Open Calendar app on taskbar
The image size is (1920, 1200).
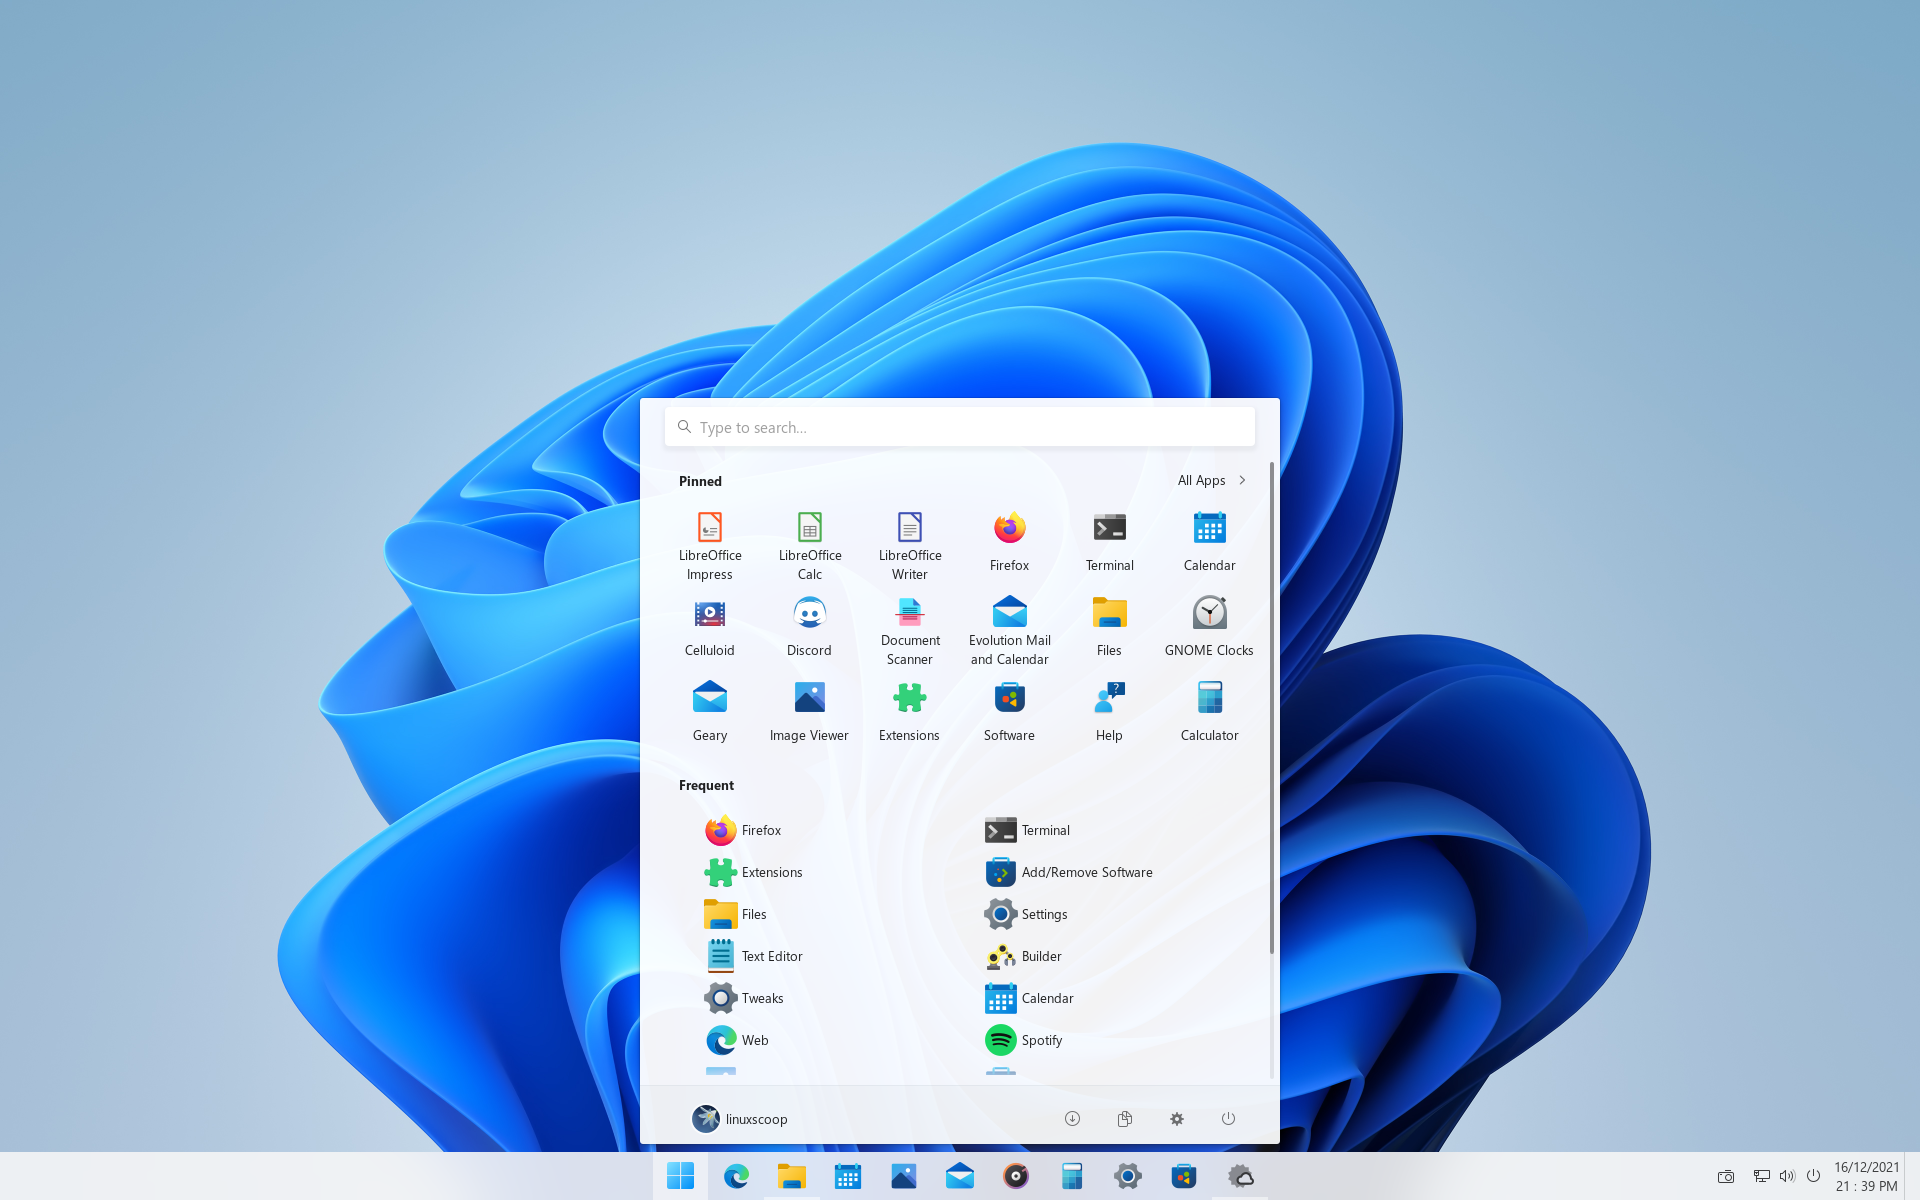848,1176
